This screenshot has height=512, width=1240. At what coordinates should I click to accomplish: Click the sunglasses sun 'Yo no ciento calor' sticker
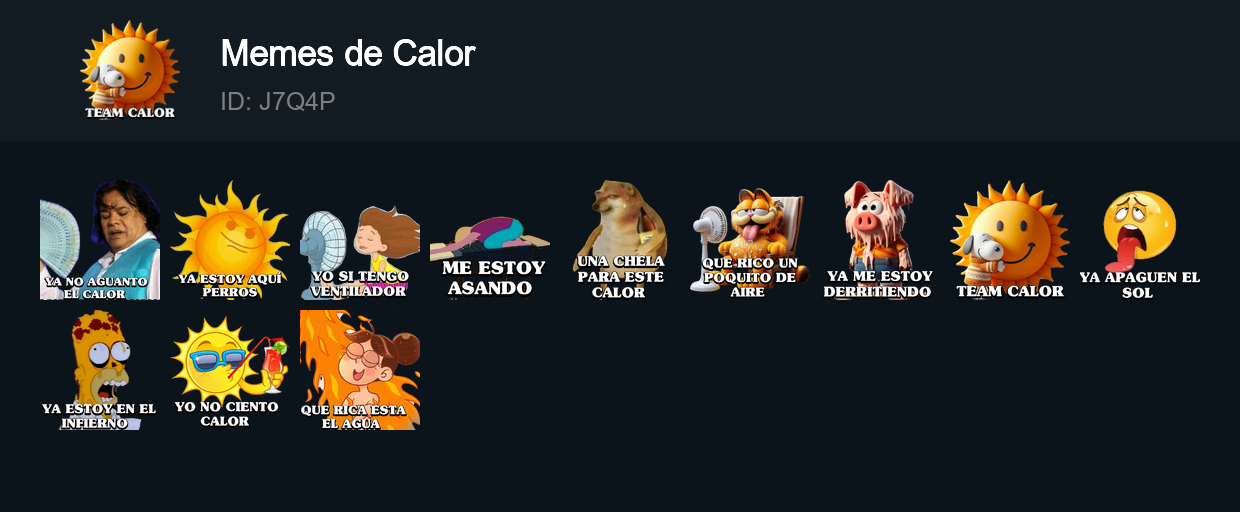pos(230,370)
